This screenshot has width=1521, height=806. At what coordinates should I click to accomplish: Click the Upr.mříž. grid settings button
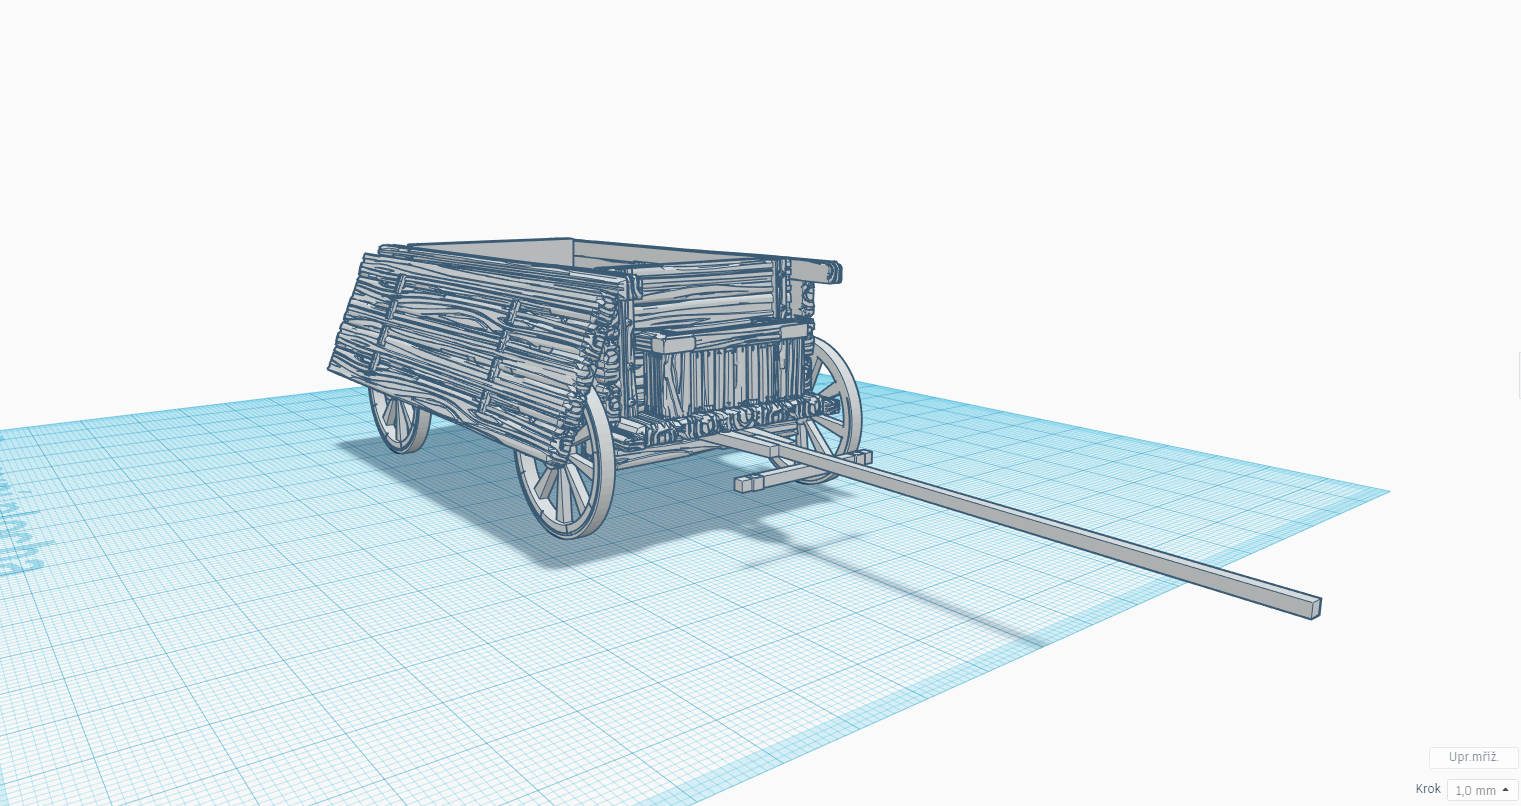click(1474, 758)
